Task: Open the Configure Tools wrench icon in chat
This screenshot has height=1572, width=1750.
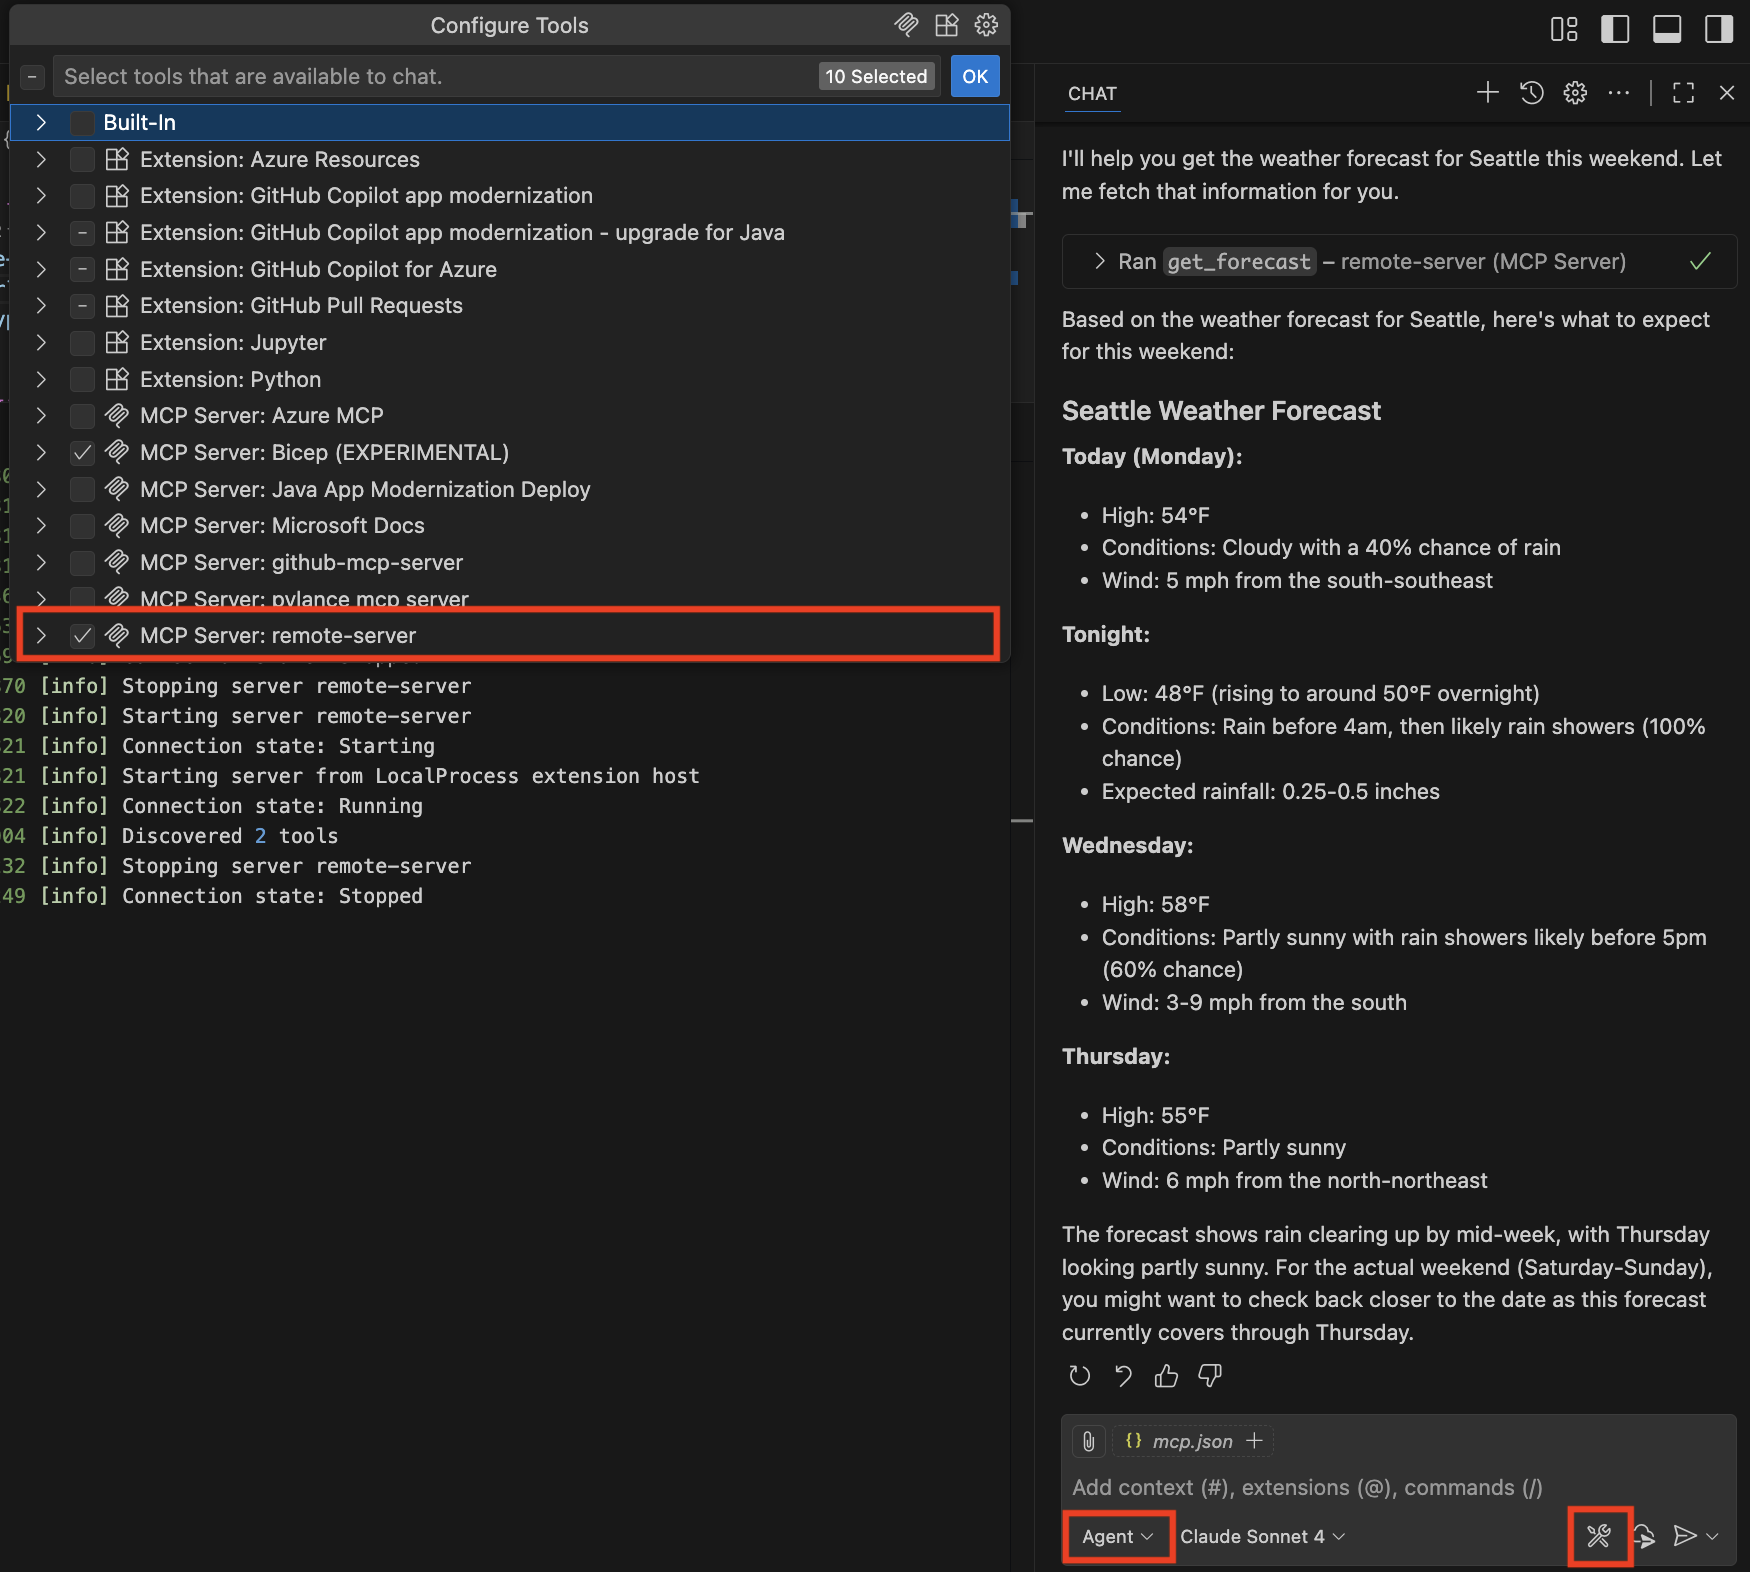Action: 1599,1536
